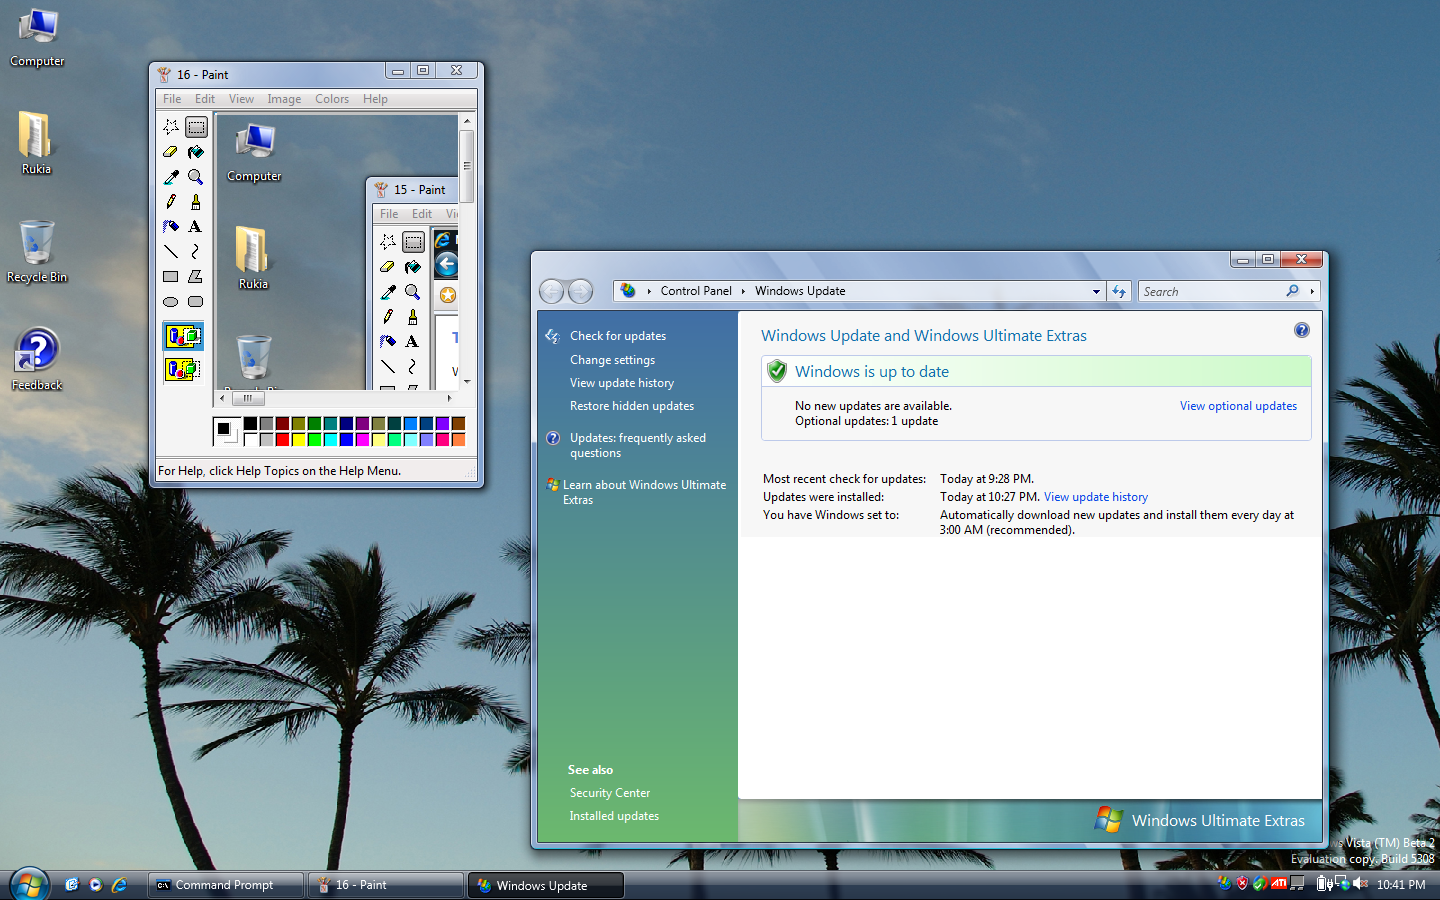The image size is (1440, 900).
Task: Pick the red color swatch
Action: click(x=283, y=439)
